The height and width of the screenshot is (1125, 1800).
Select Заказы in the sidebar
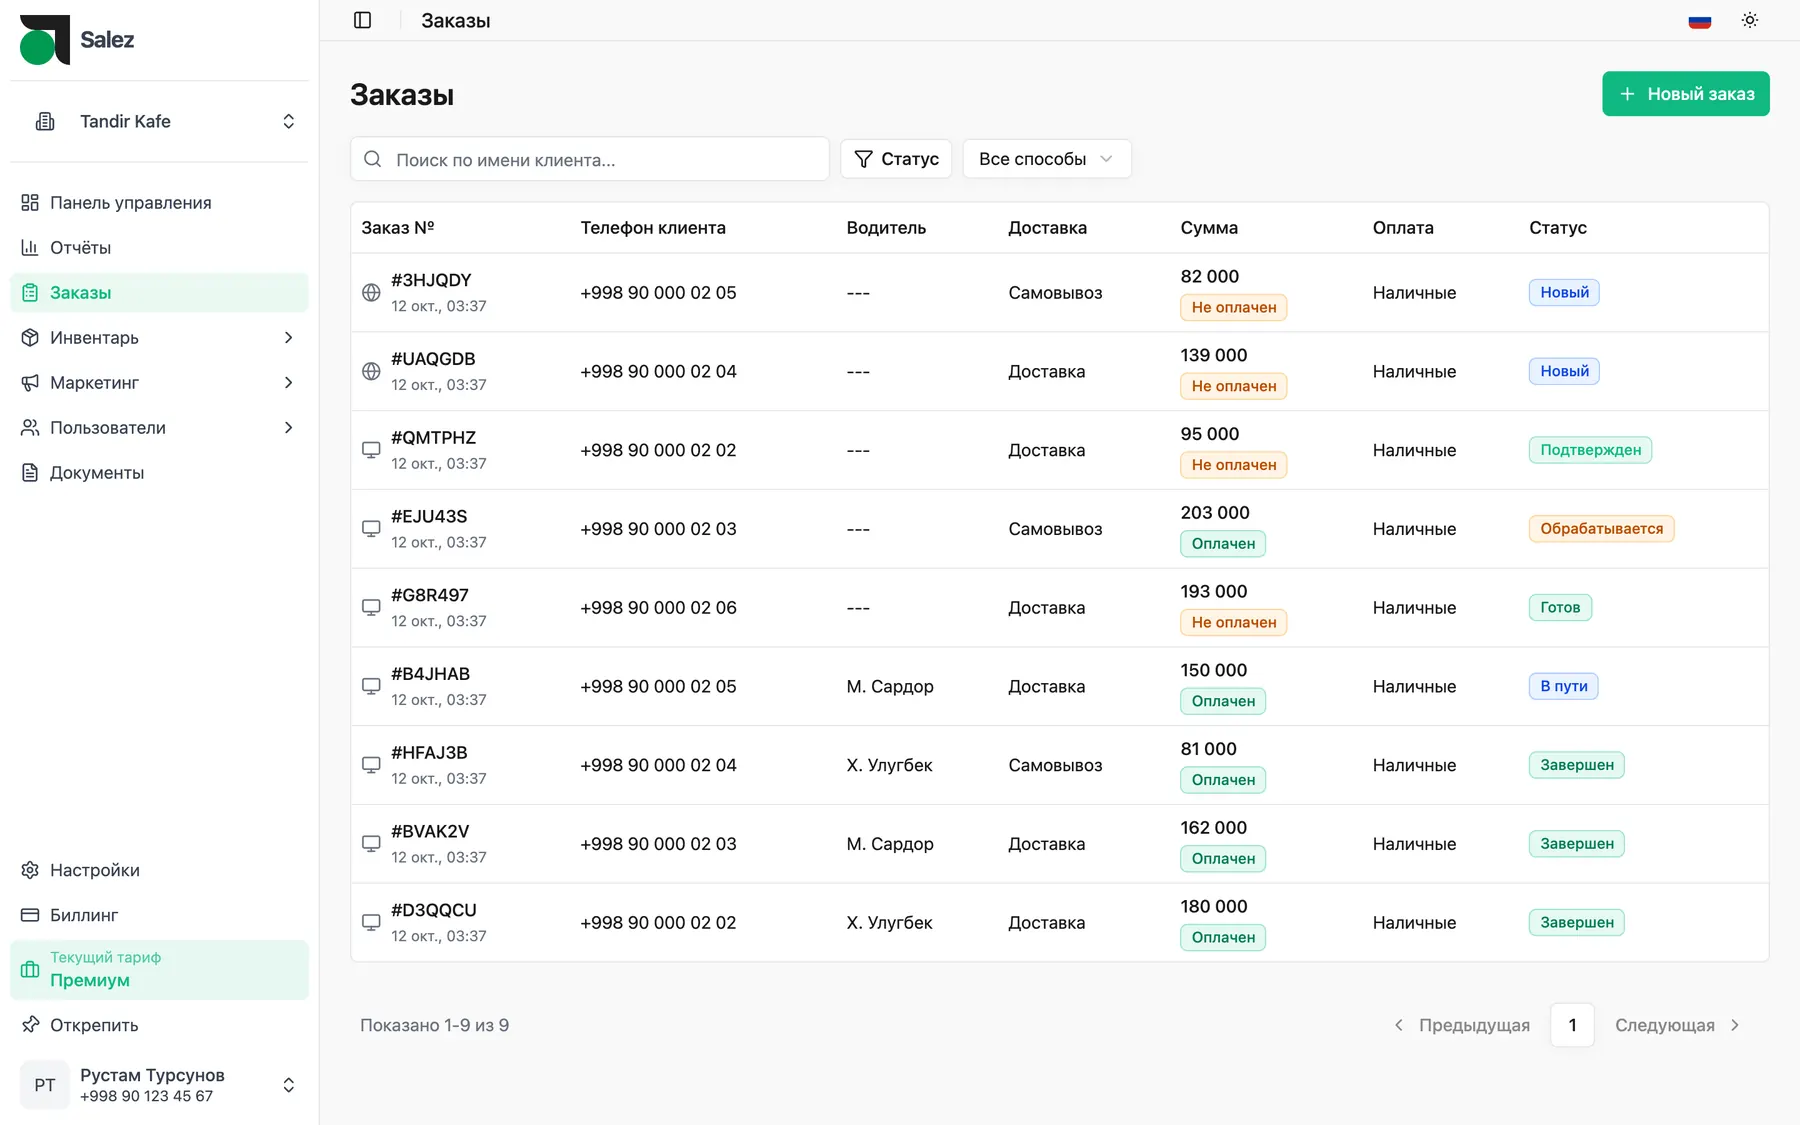(159, 293)
